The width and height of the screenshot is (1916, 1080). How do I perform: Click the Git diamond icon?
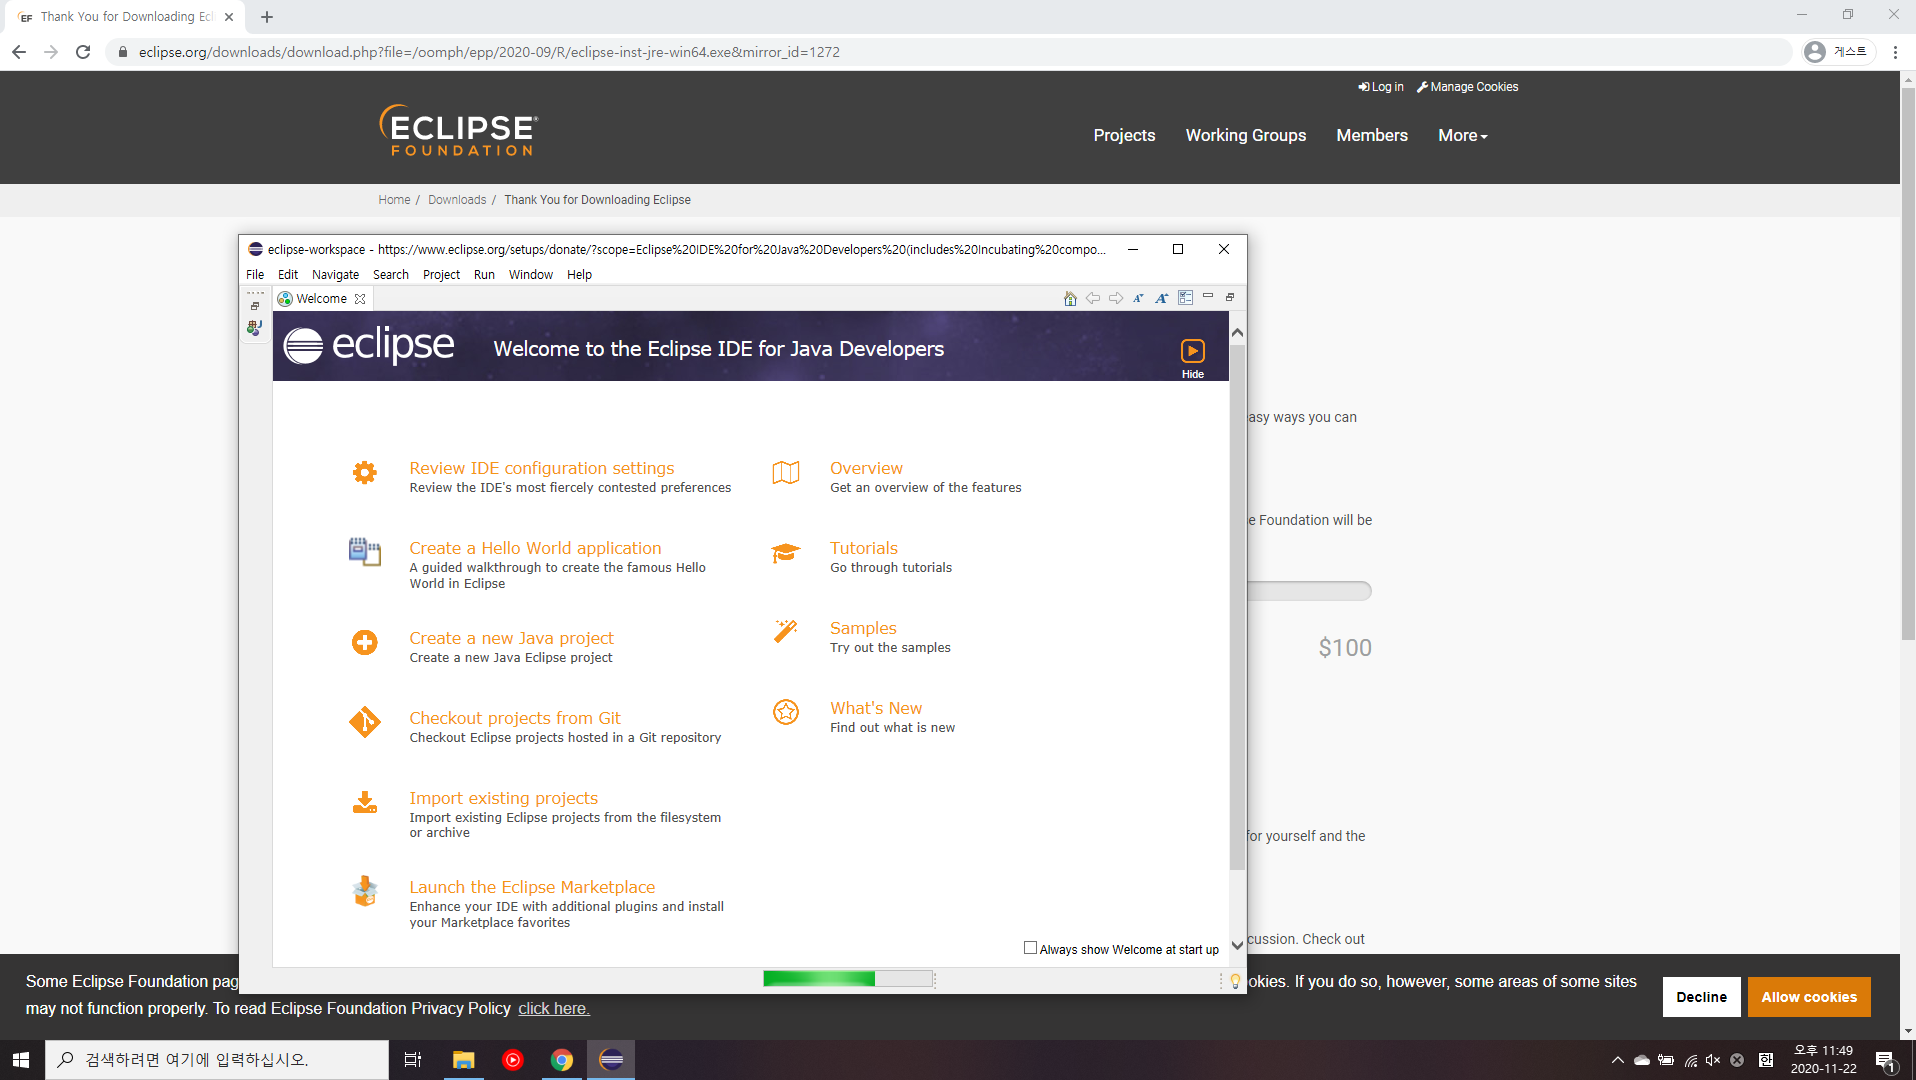[x=365, y=721]
